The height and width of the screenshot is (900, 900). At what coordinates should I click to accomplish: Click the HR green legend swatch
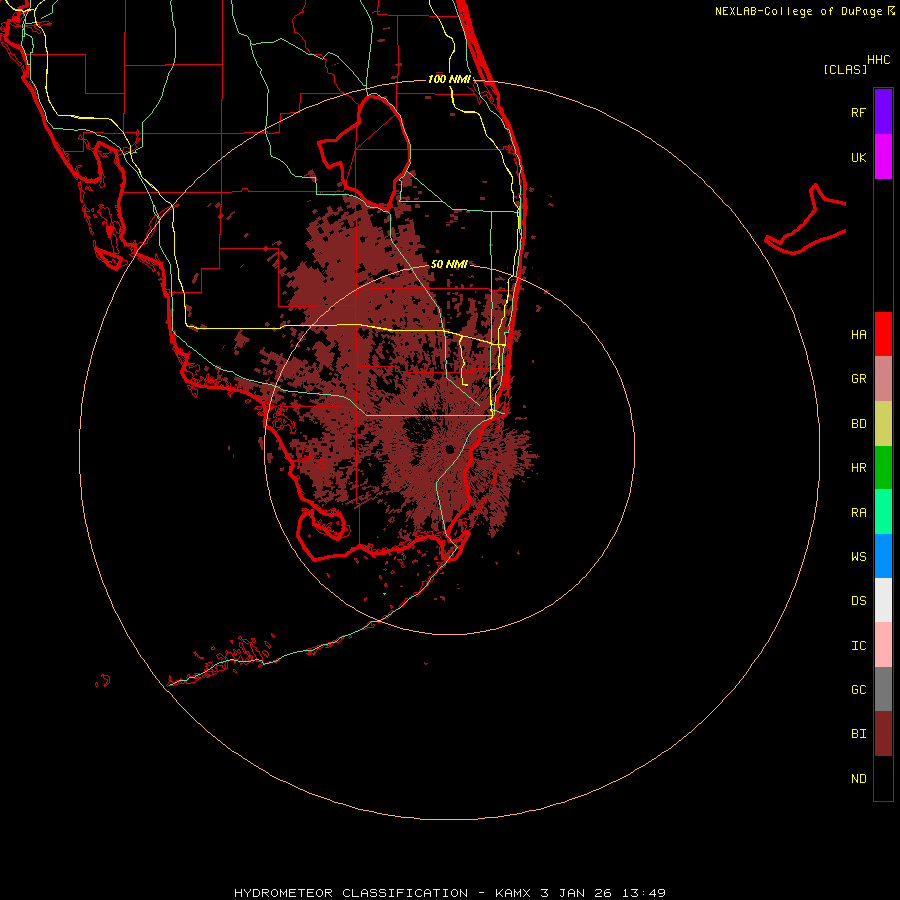[x=883, y=468]
